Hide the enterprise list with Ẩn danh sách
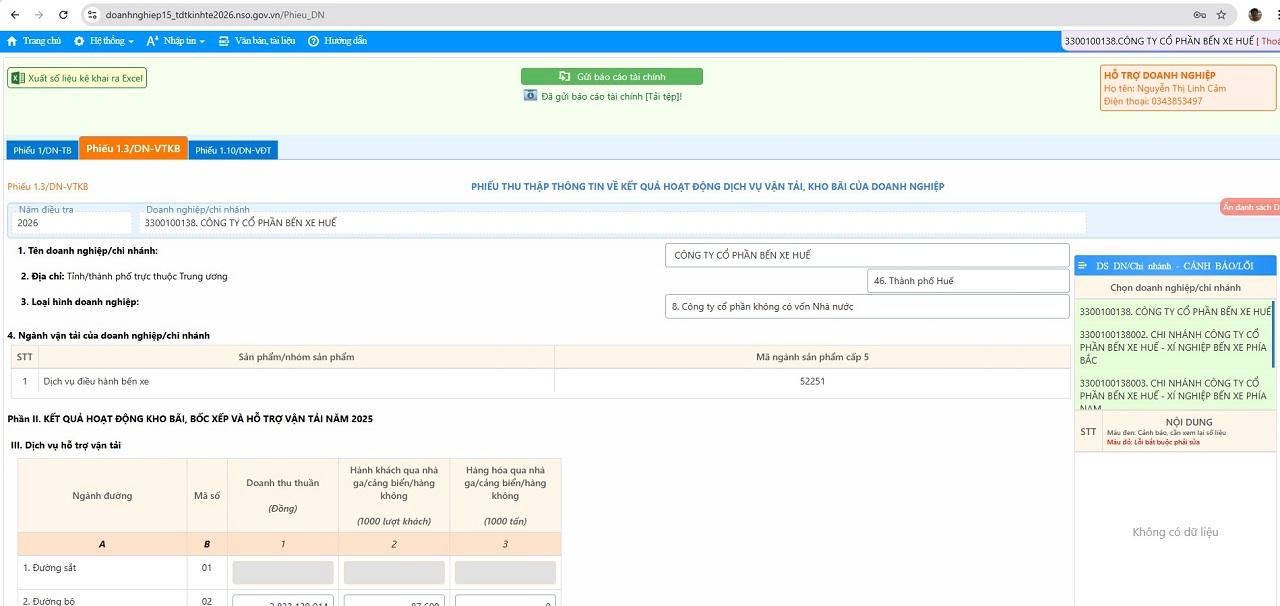Image resolution: width=1280 pixels, height=606 pixels. click(x=1250, y=207)
